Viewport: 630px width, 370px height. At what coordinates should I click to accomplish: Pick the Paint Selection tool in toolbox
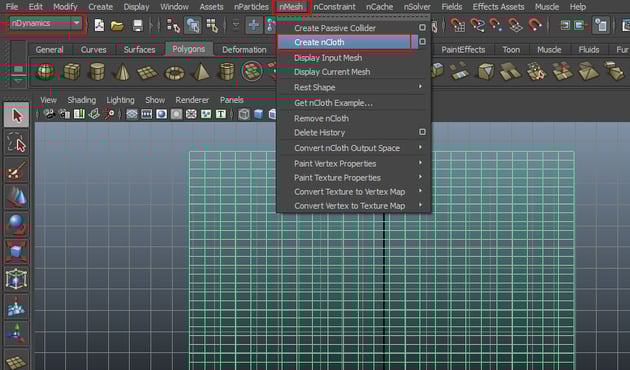[16, 170]
